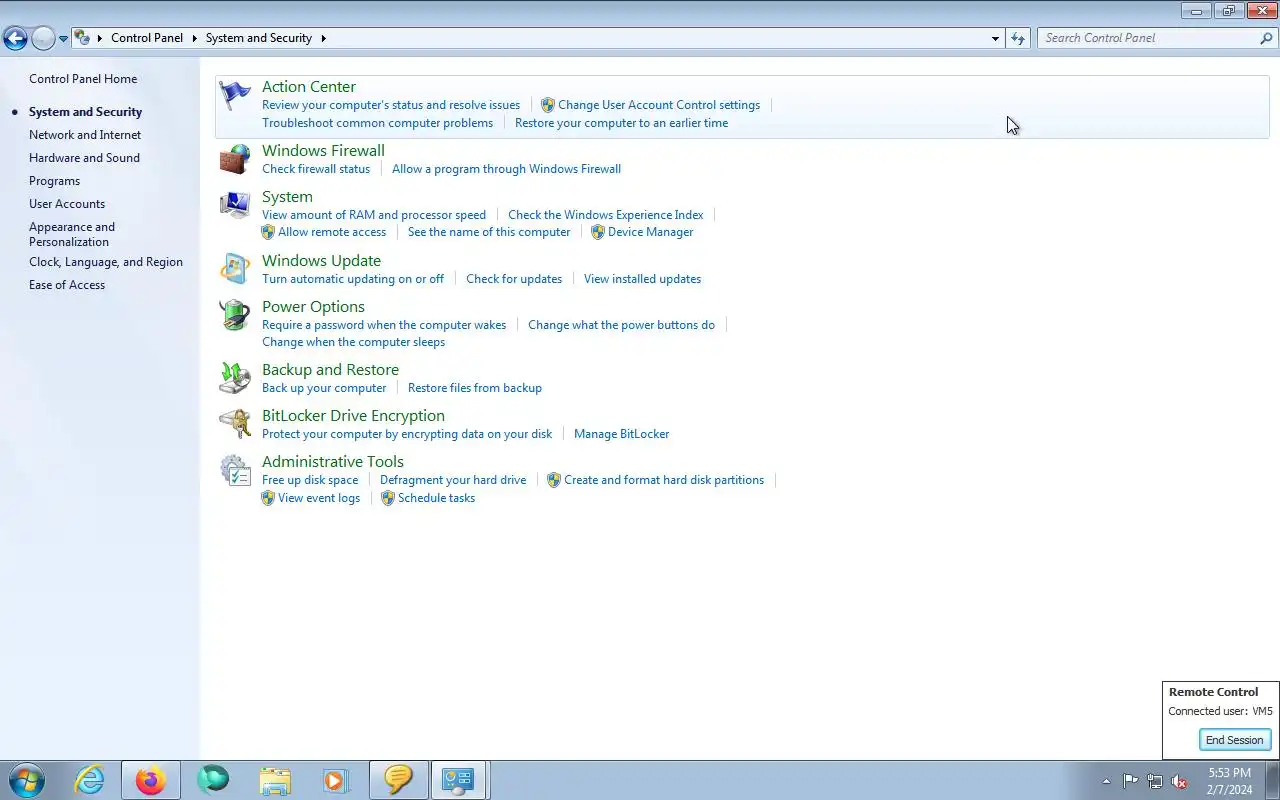Go to Control Panel Home
The width and height of the screenshot is (1280, 800).
point(83,79)
